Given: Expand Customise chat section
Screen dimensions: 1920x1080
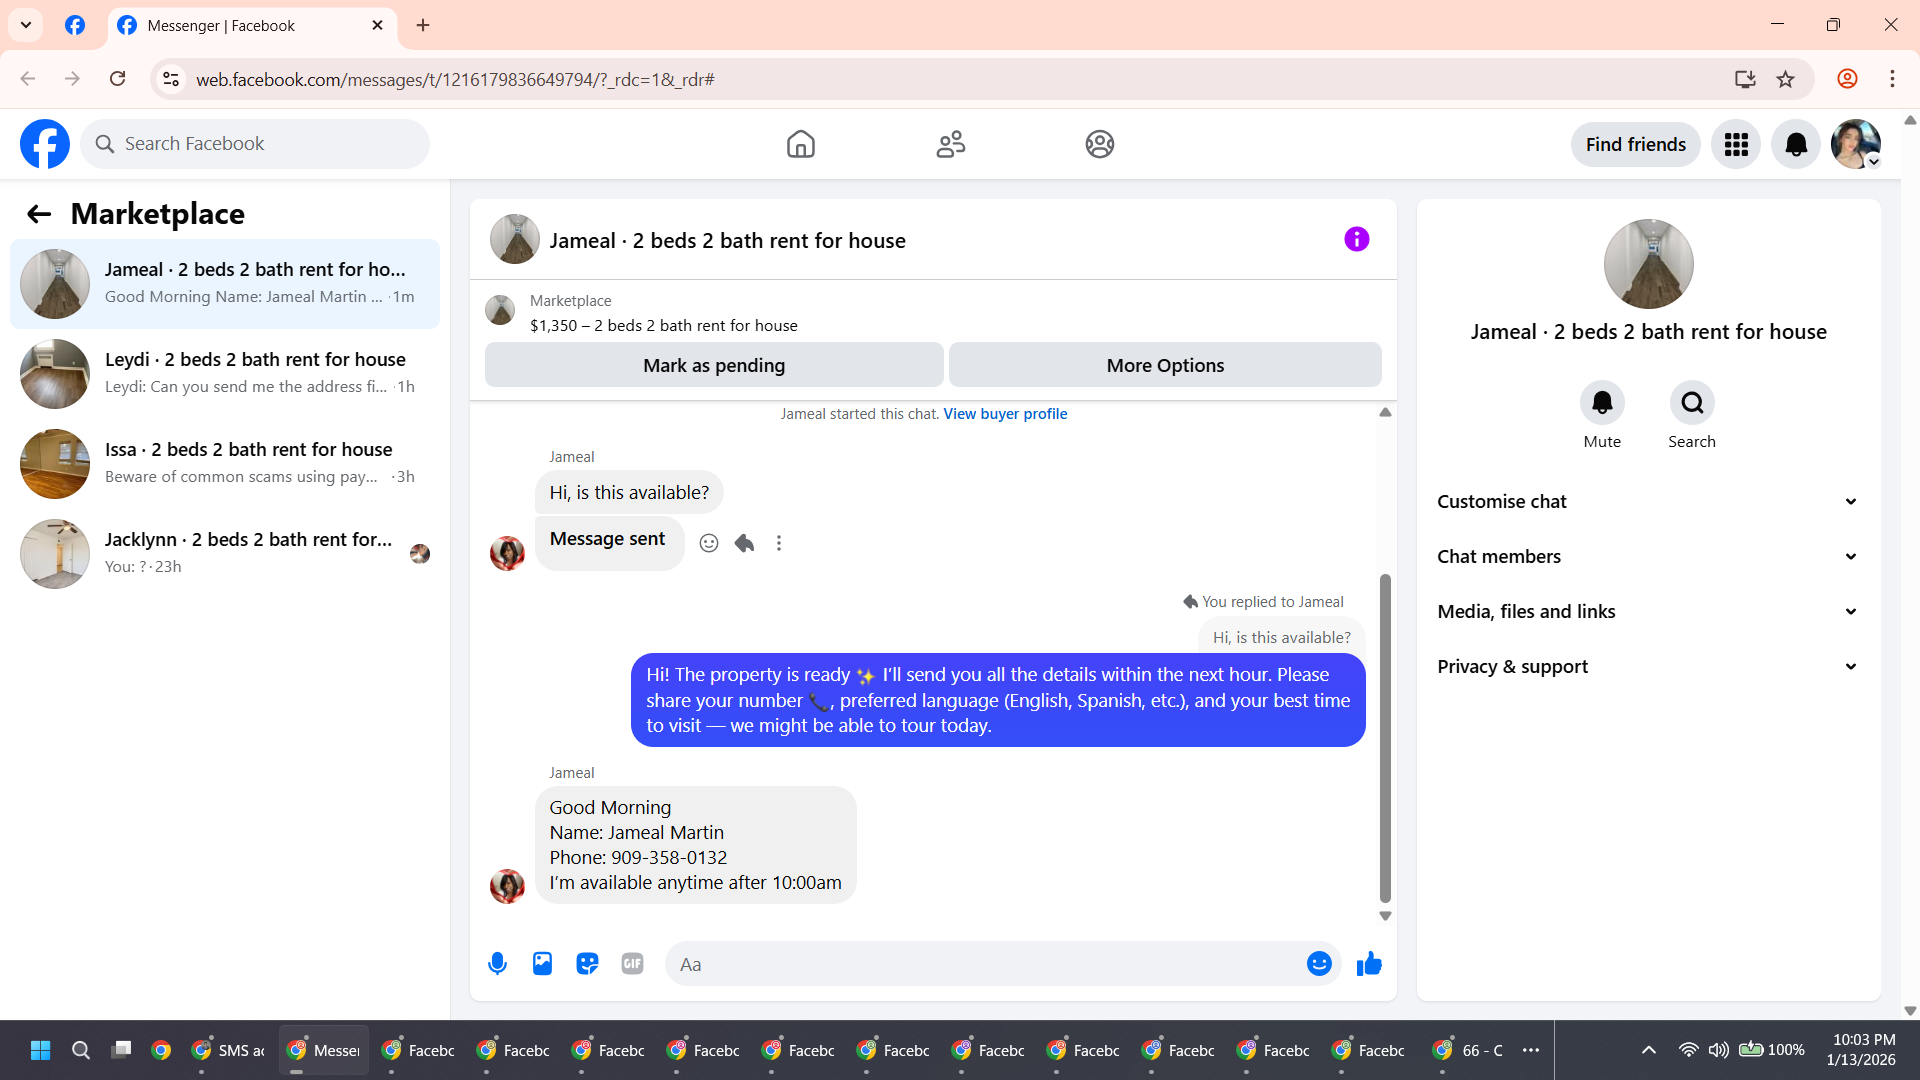Looking at the screenshot, I should pos(1648,502).
